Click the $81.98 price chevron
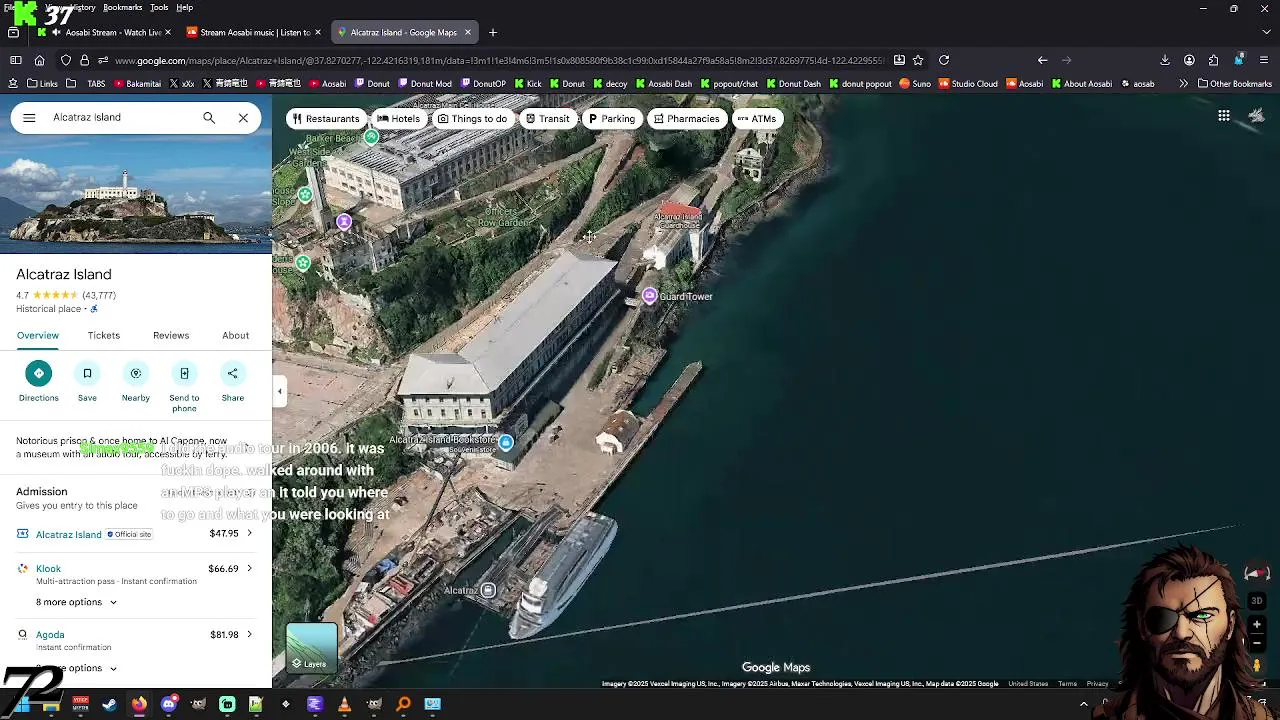 coord(249,635)
